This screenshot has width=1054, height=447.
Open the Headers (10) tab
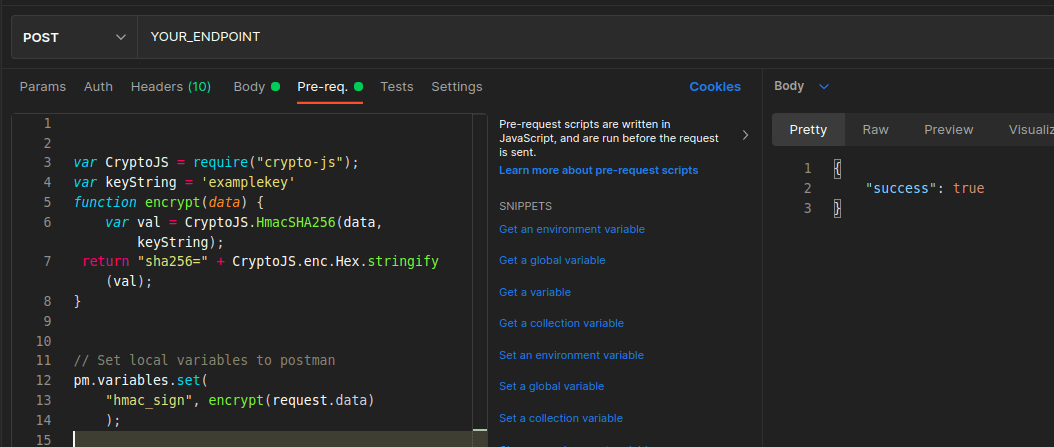click(x=171, y=87)
